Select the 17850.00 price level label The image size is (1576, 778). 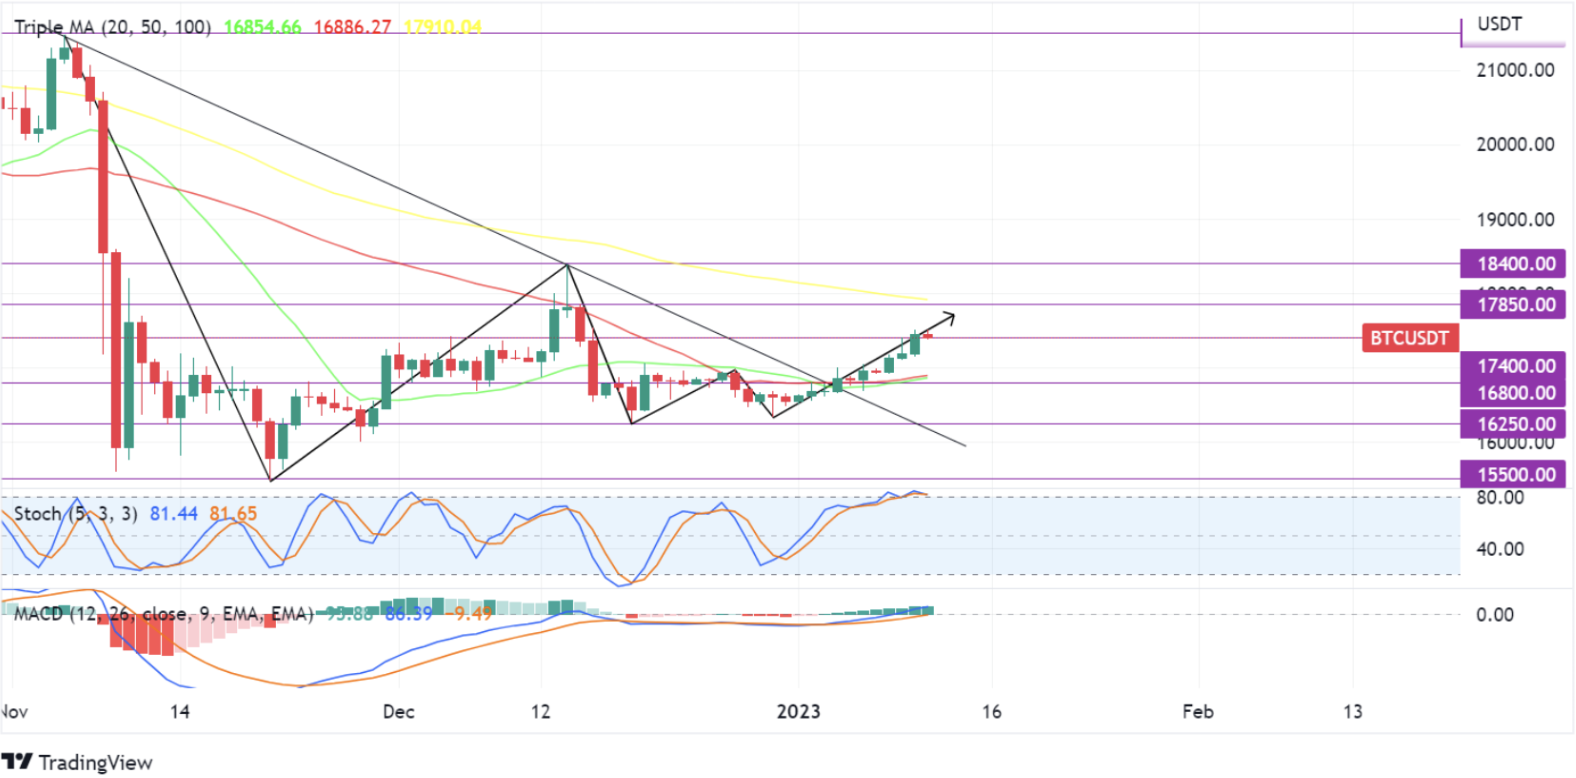tap(1513, 305)
